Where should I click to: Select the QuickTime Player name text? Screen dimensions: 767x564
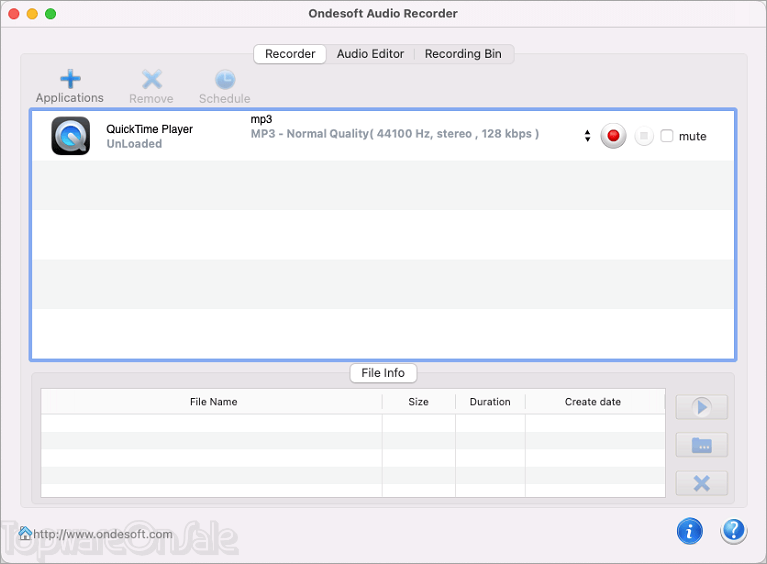(x=150, y=129)
